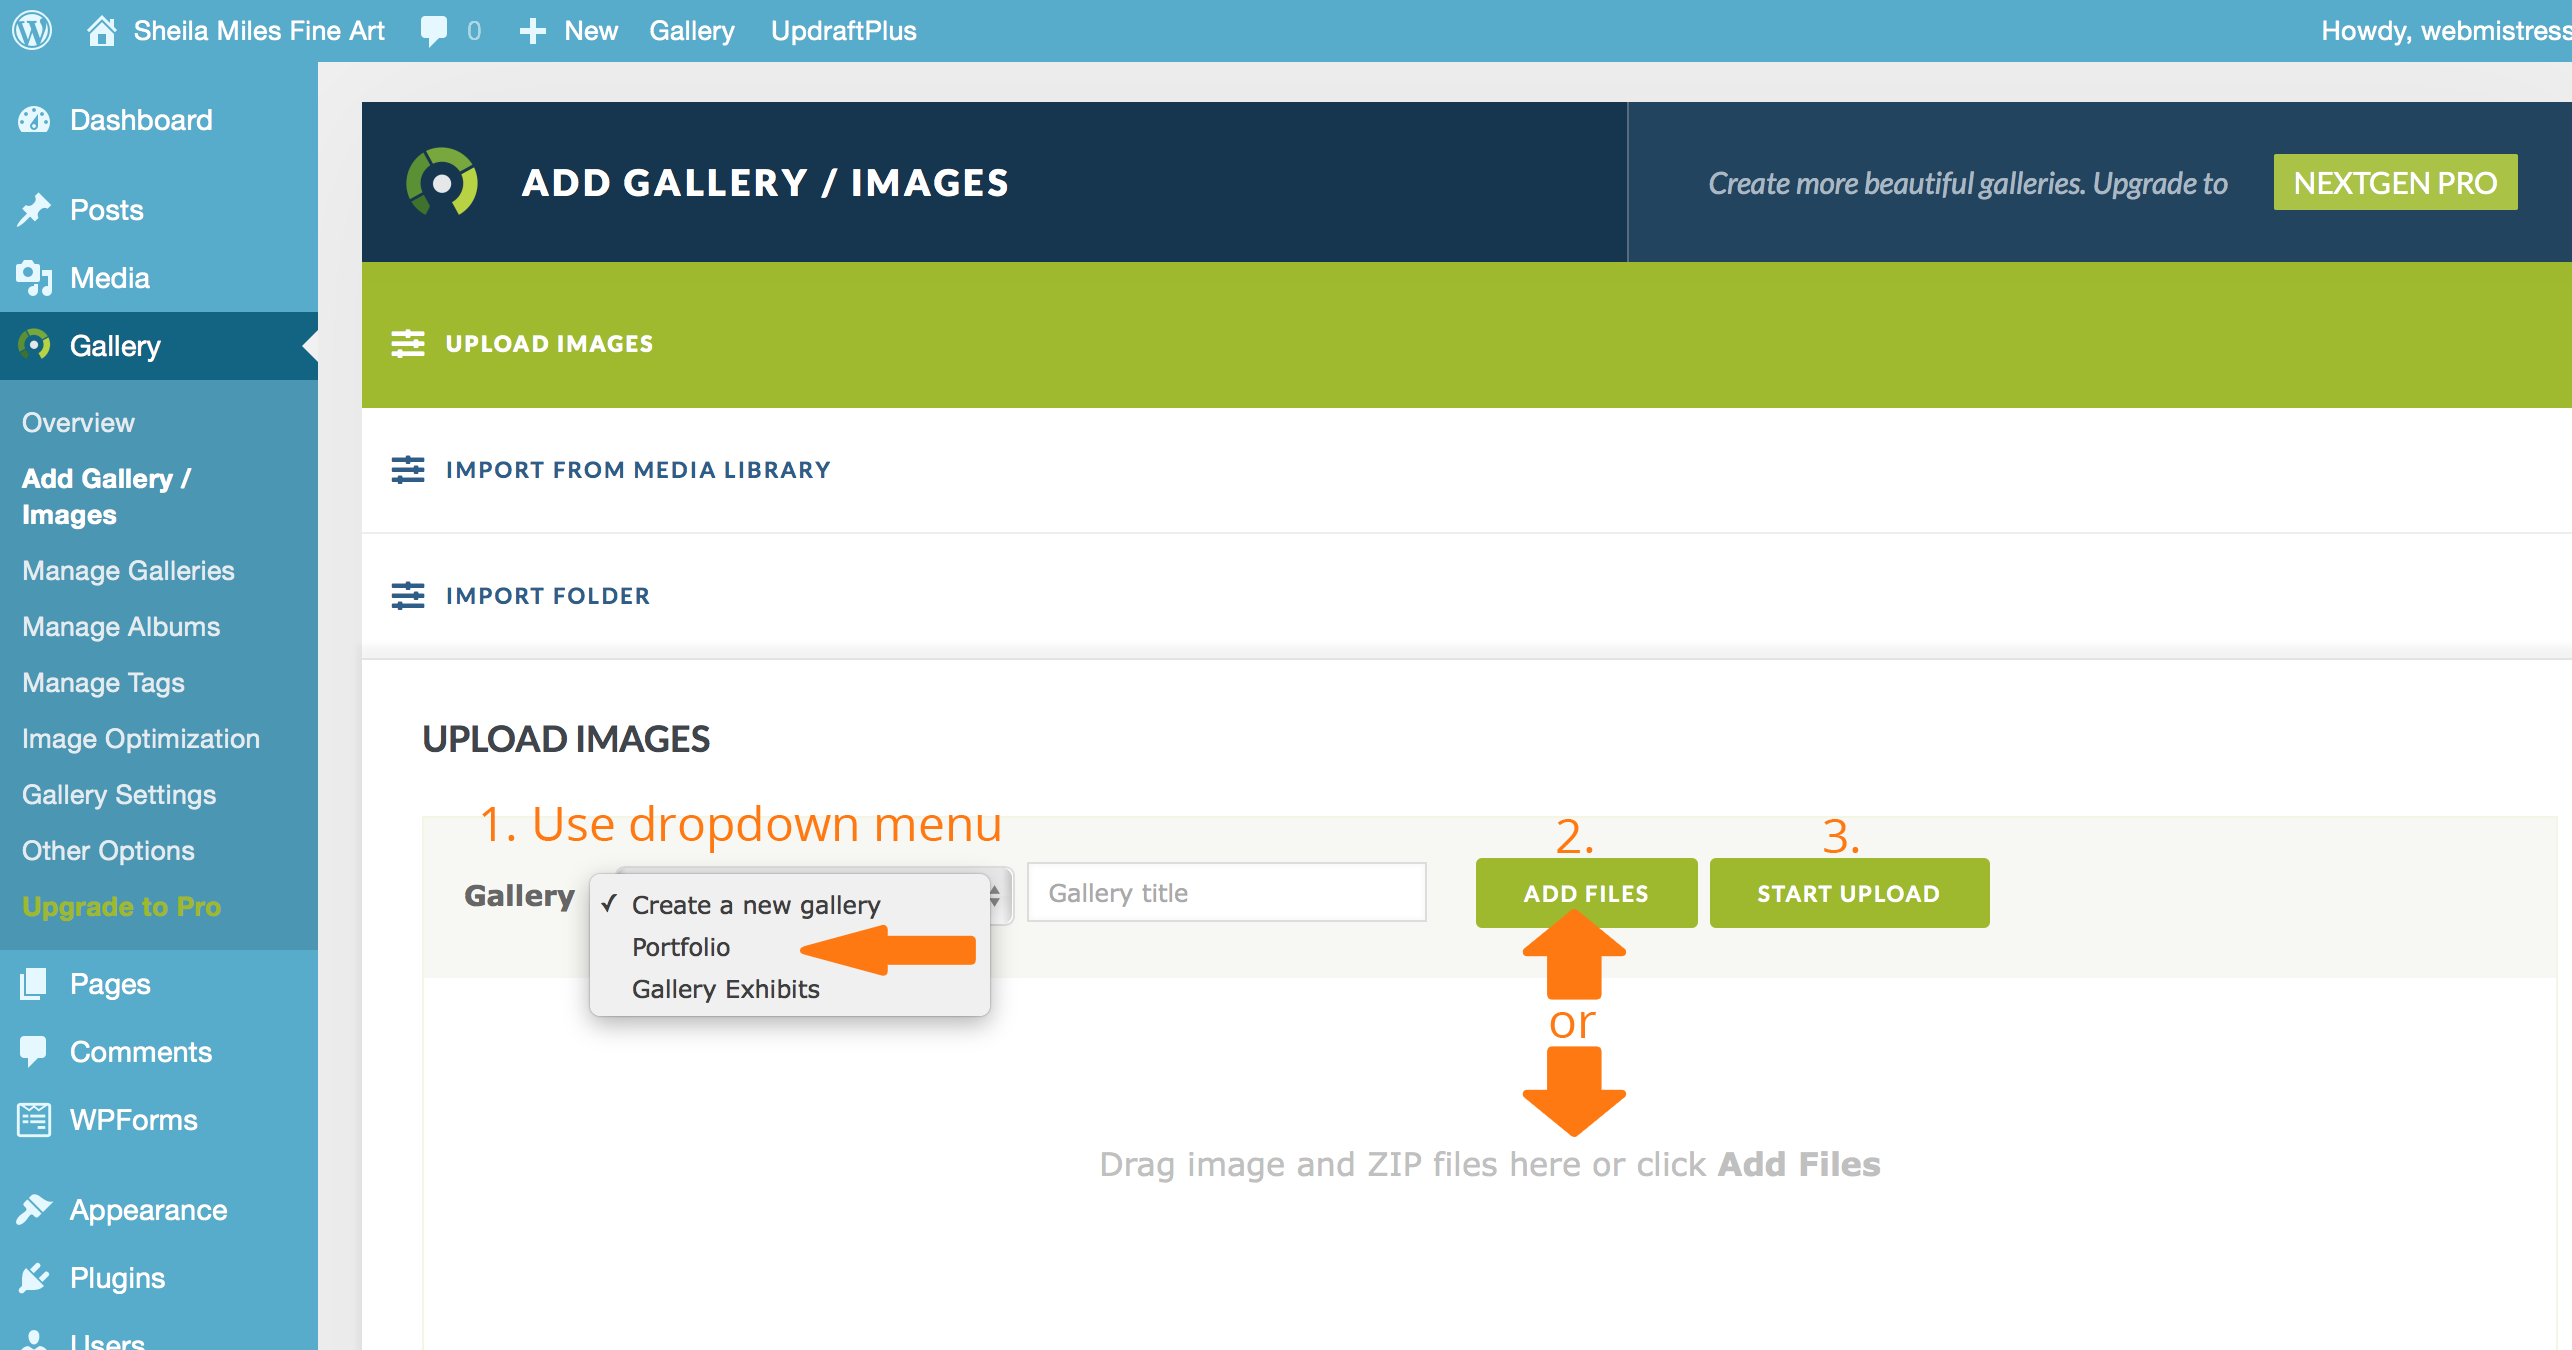
Task: Click the Media library icon
Action: tap(34, 278)
